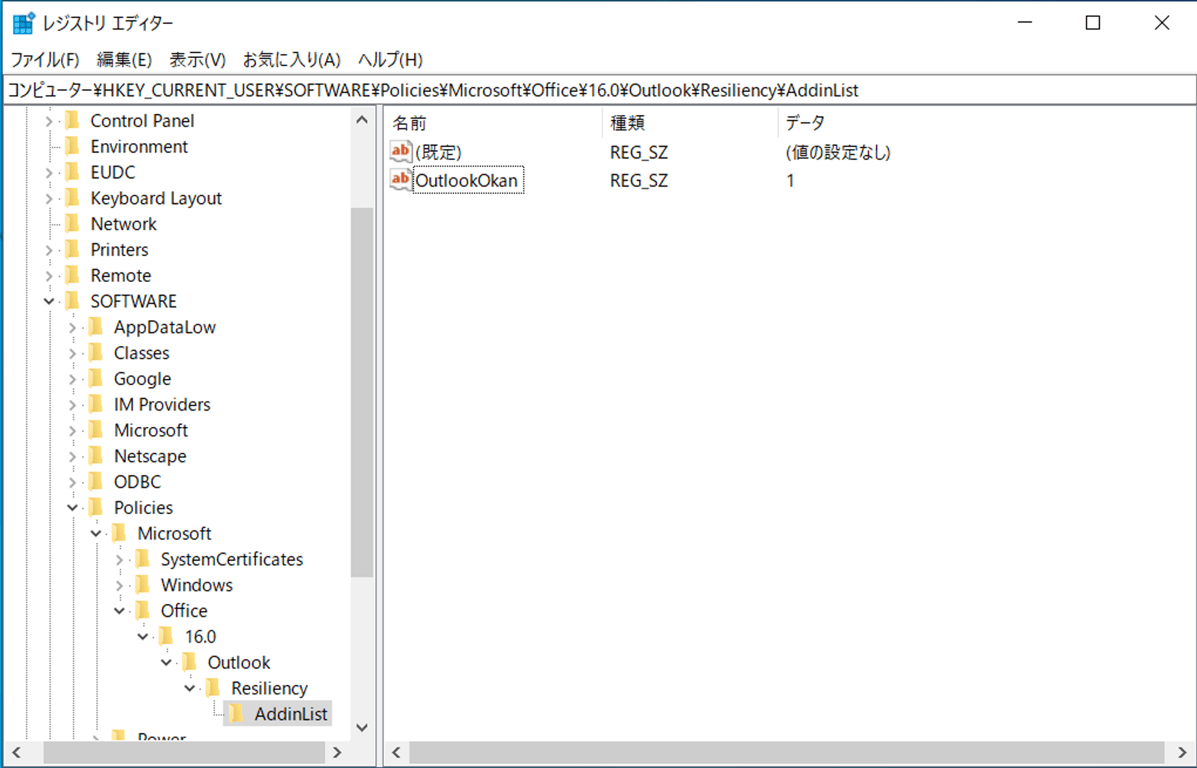
Task: Click the IM Providers folder icon
Action: [x=96, y=405]
